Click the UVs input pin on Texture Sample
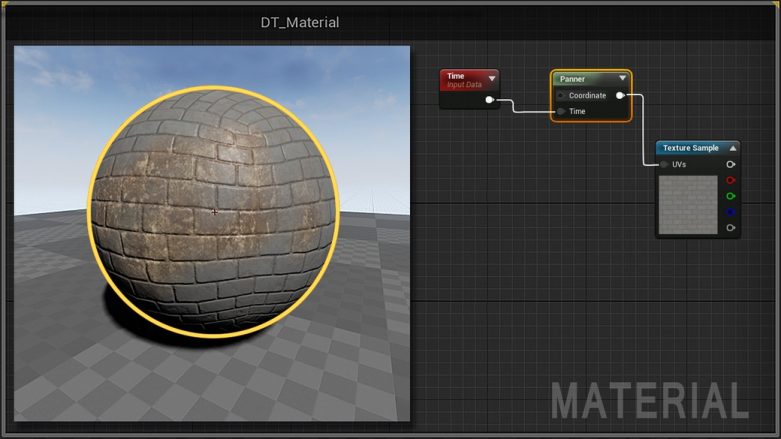The image size is (781, 439). click(x=664, y=164)
